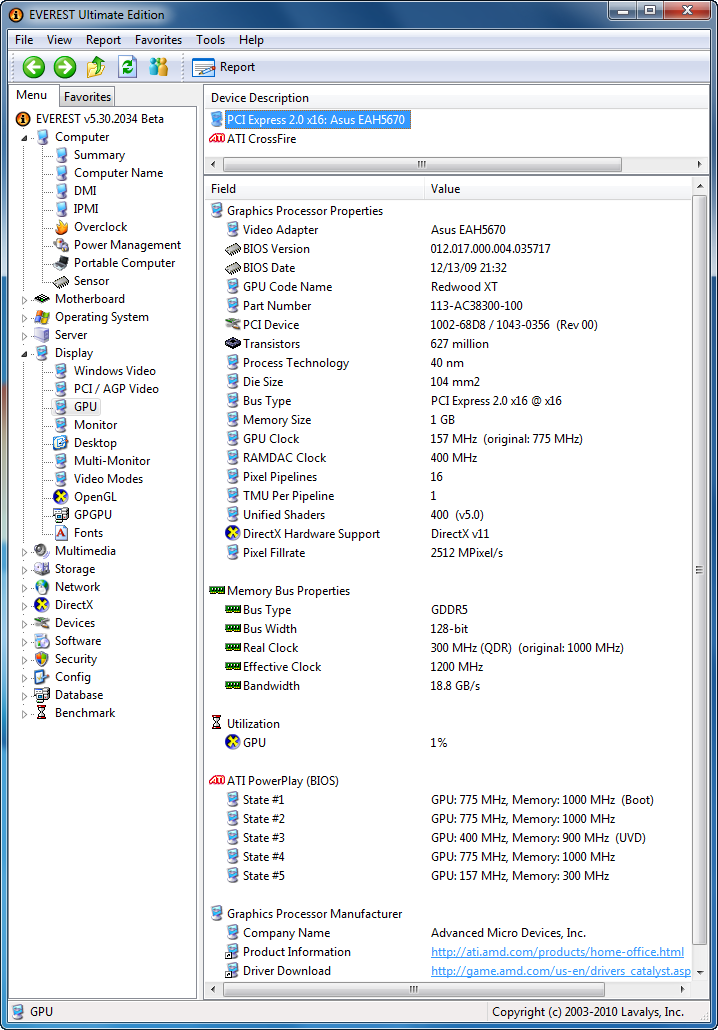Select the Benchmark tree item

(x=85, y=713)
